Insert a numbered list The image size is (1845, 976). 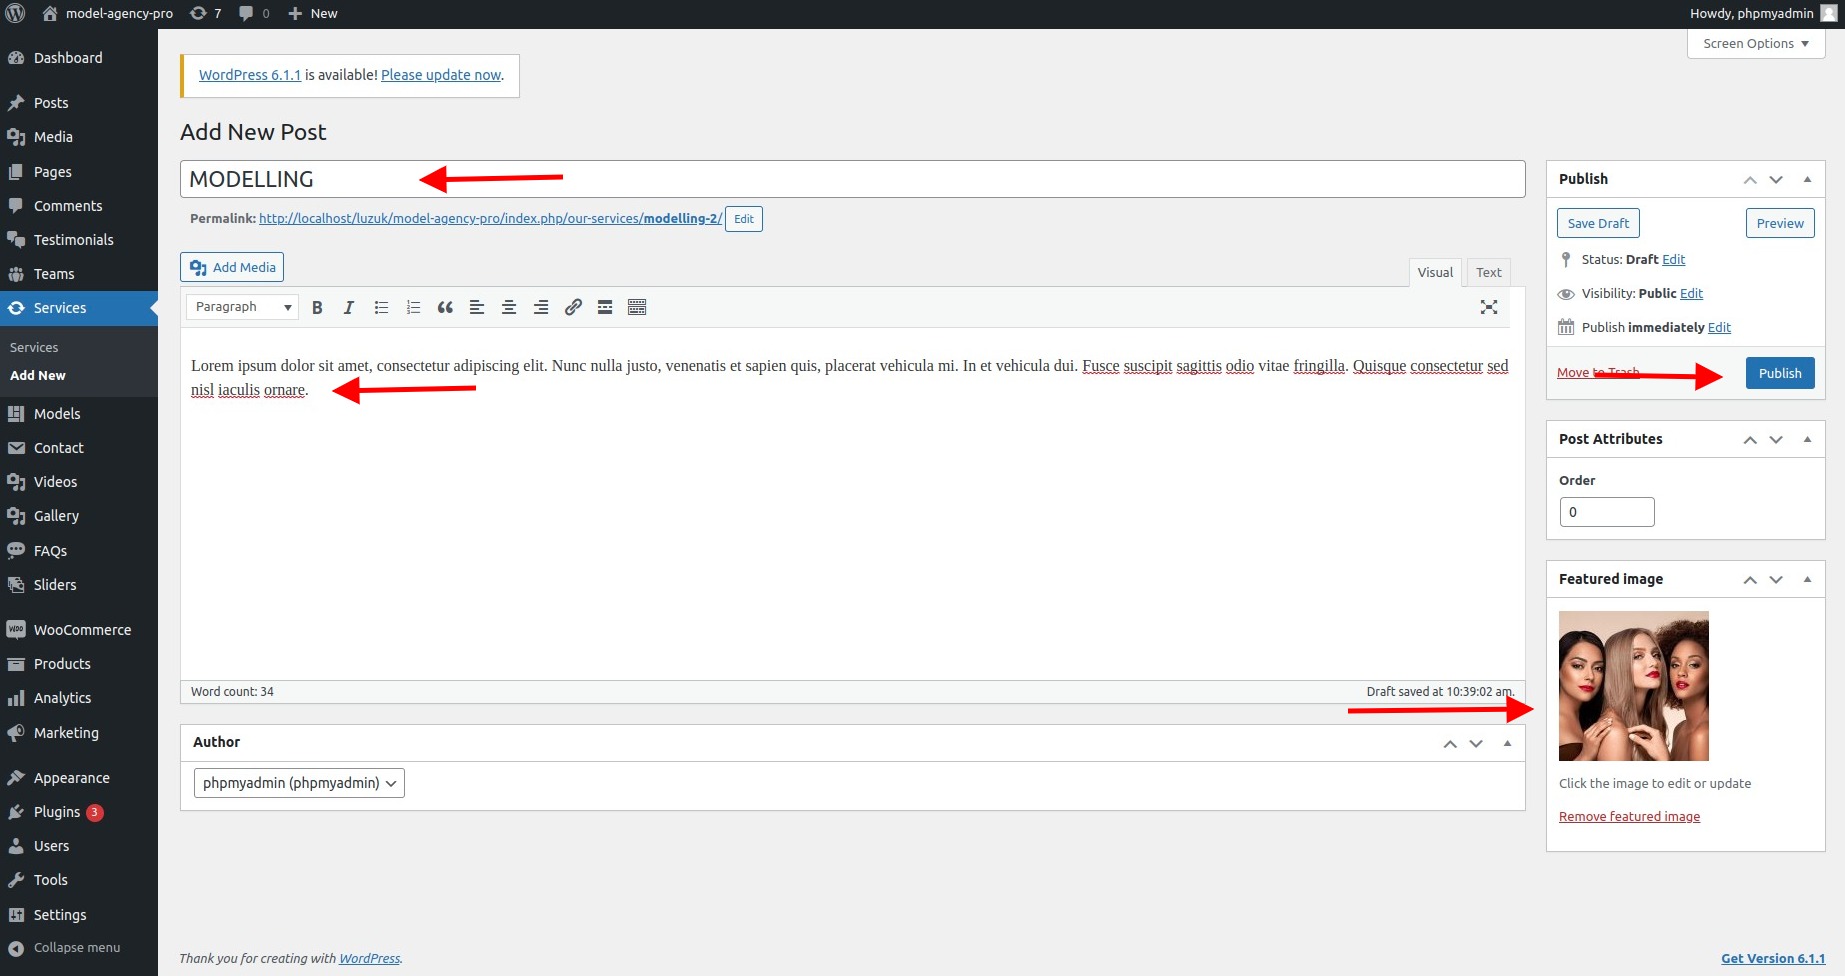click(x=413, y=308)
